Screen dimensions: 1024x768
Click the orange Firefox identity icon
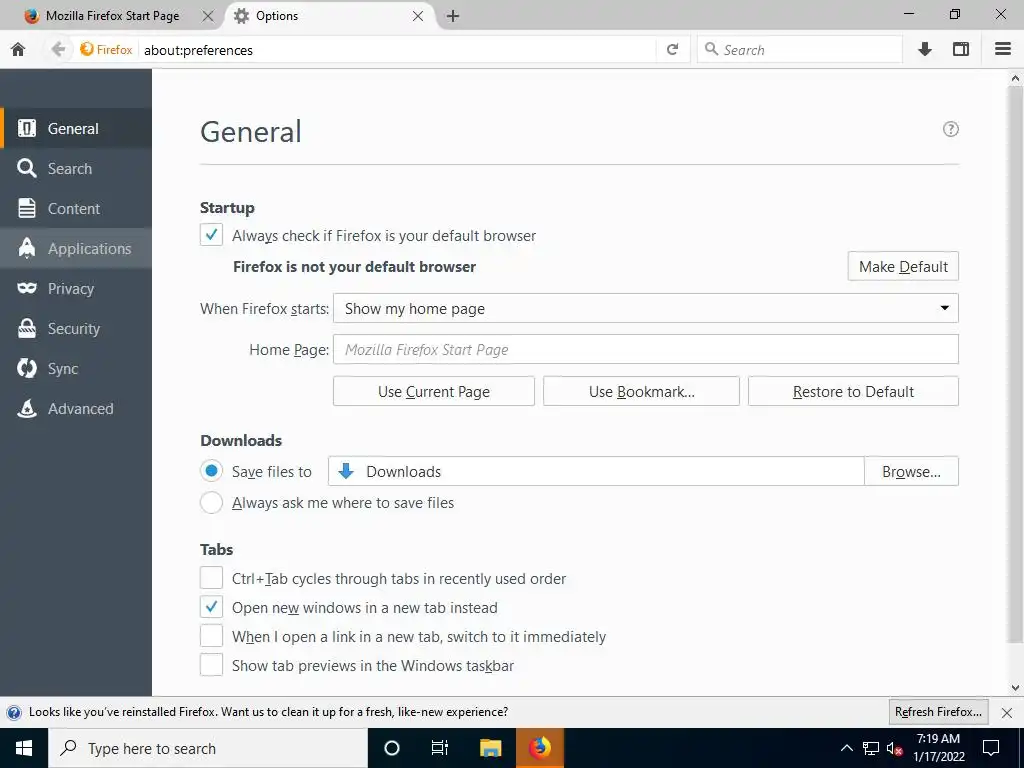[87, 50]
